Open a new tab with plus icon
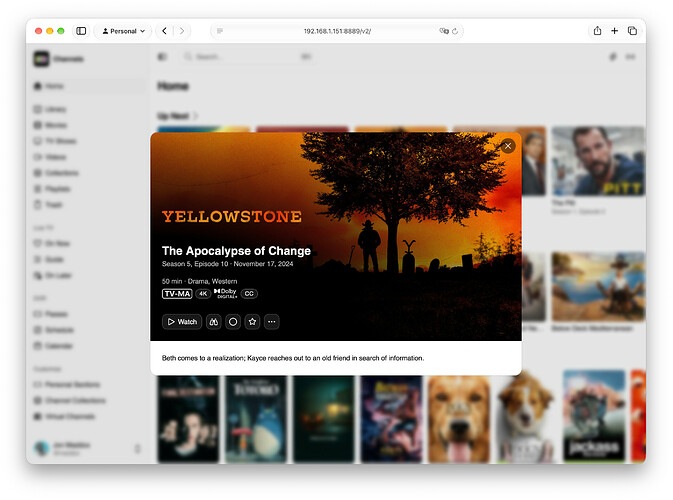The image size is (673, 500). click(x=615, y=31)
